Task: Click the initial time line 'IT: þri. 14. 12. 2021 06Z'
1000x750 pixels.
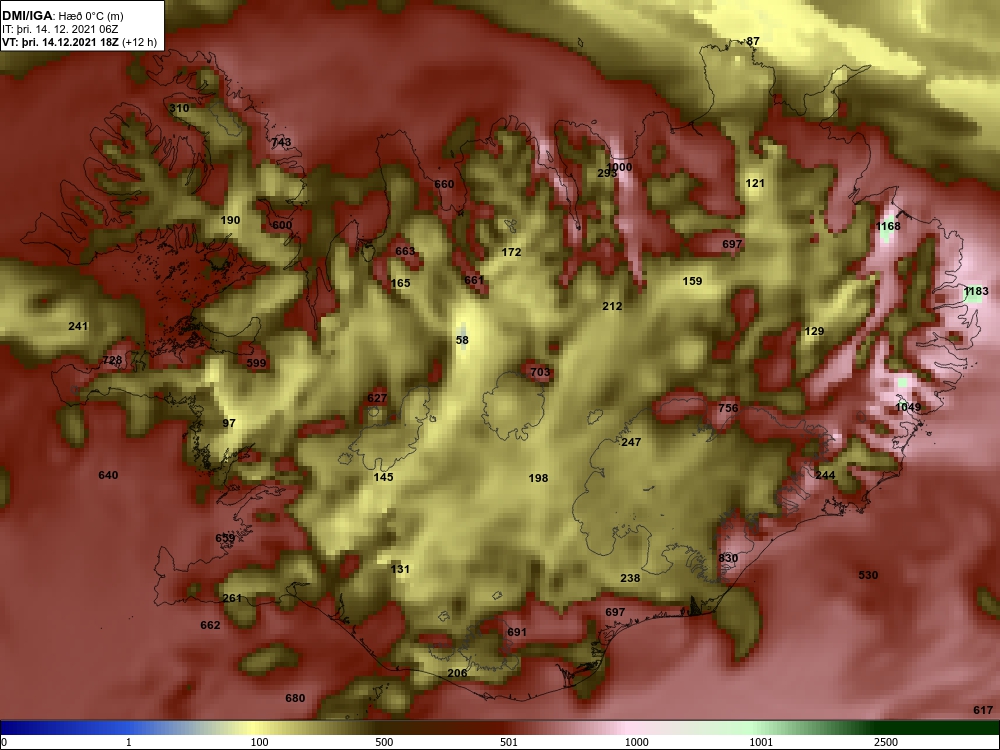Action: (x=60, y=29)
